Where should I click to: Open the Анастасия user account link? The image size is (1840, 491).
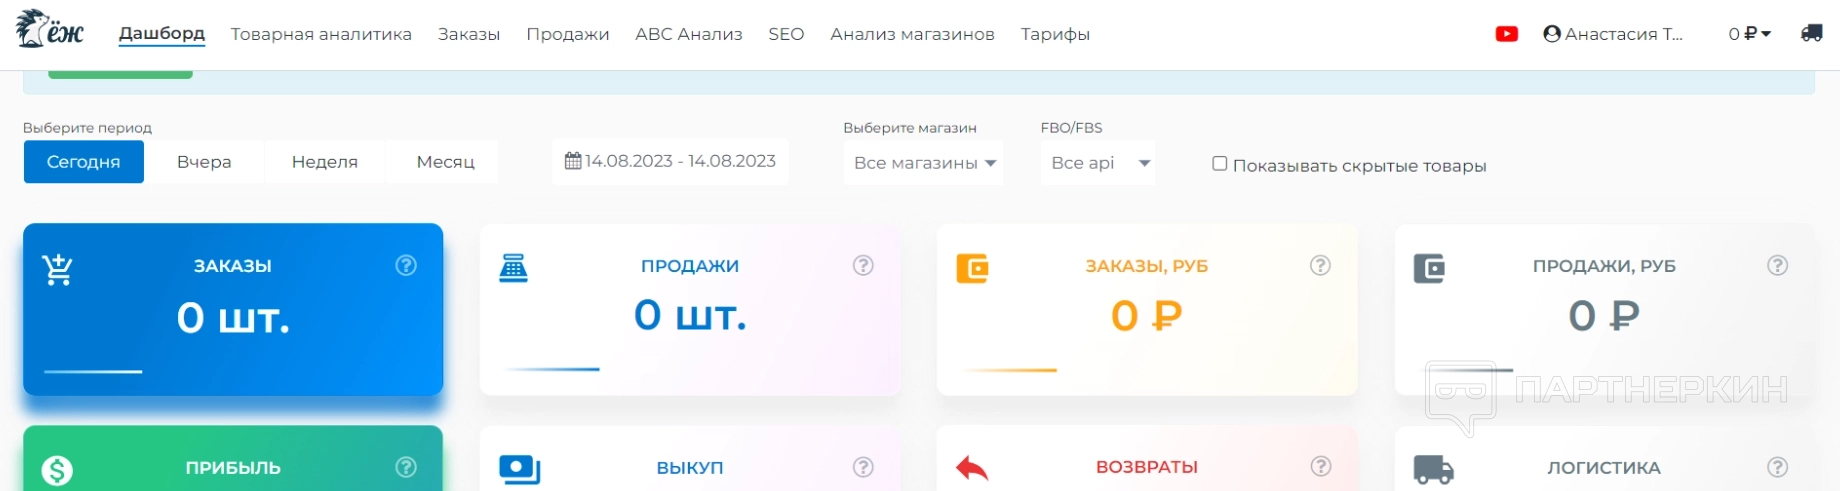[1613, 34]
